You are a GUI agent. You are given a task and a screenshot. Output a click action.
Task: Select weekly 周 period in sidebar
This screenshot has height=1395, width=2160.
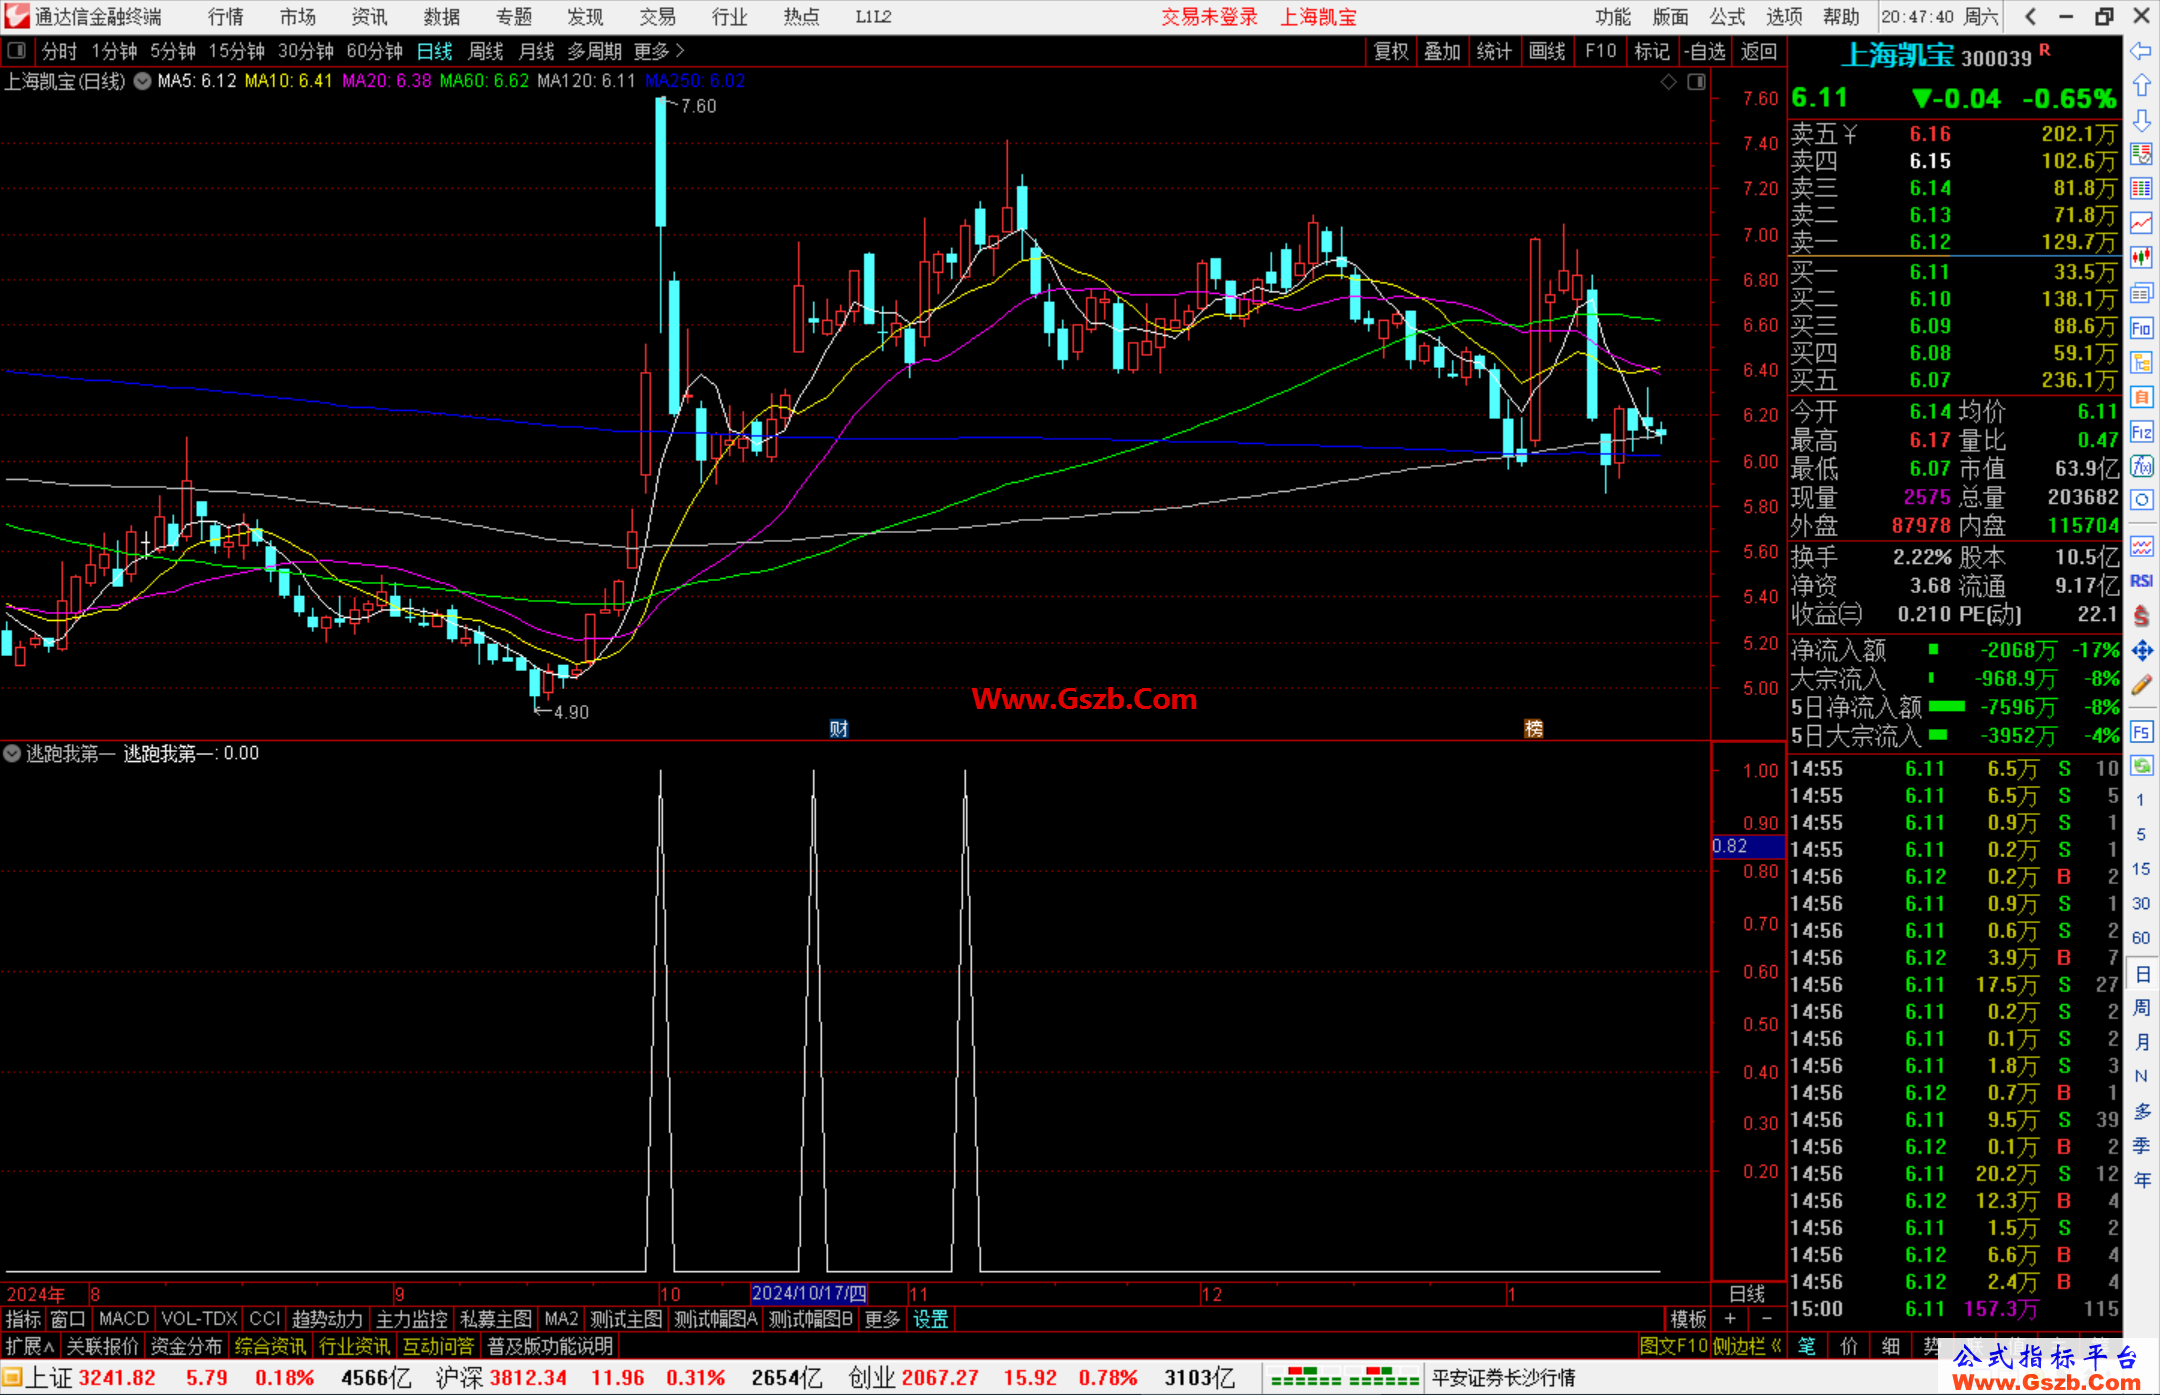click(2141, 1007)
